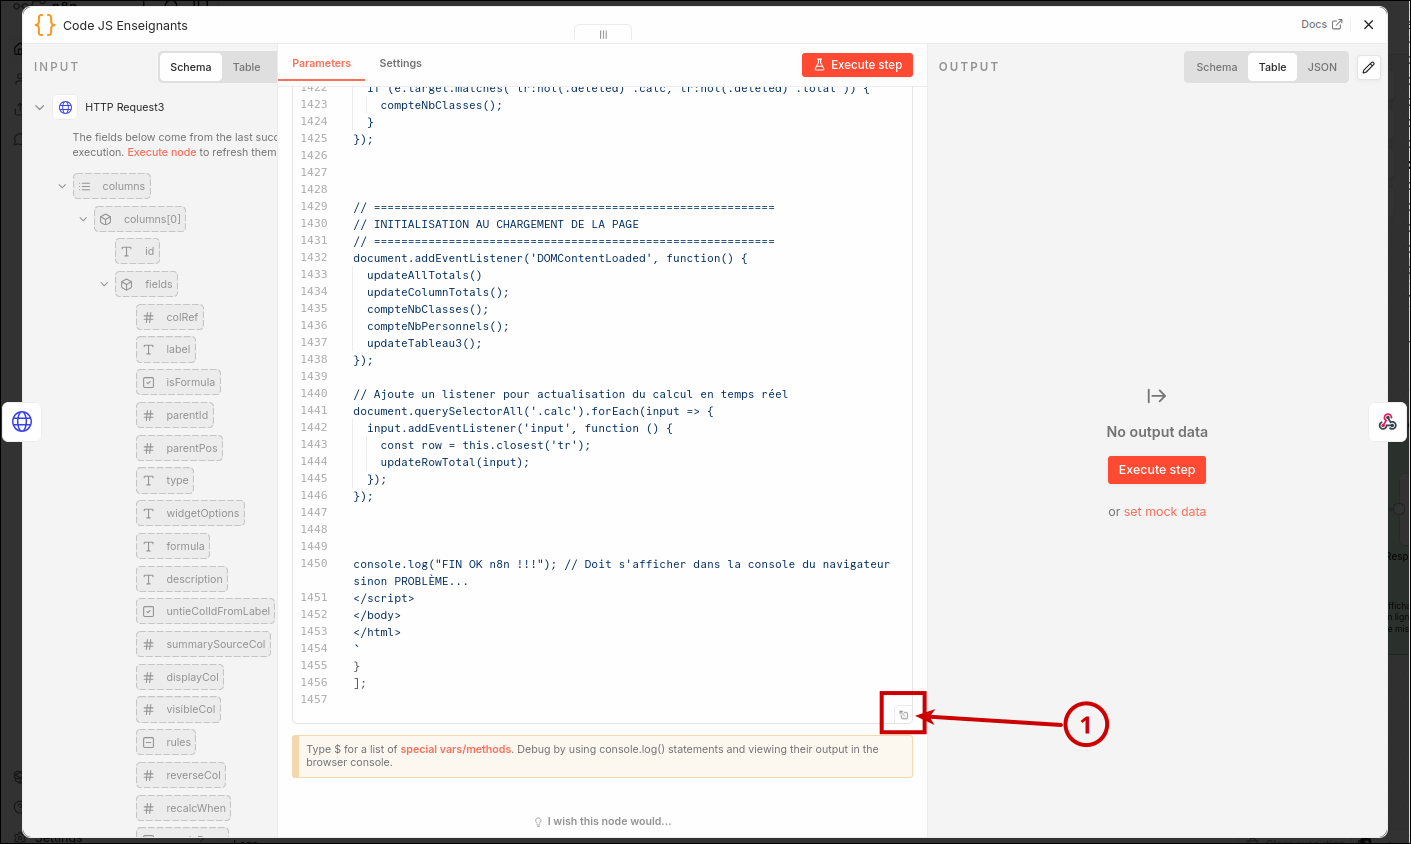Switch output view to Schema
The image size is (1411, 844).
[1217, 67]
